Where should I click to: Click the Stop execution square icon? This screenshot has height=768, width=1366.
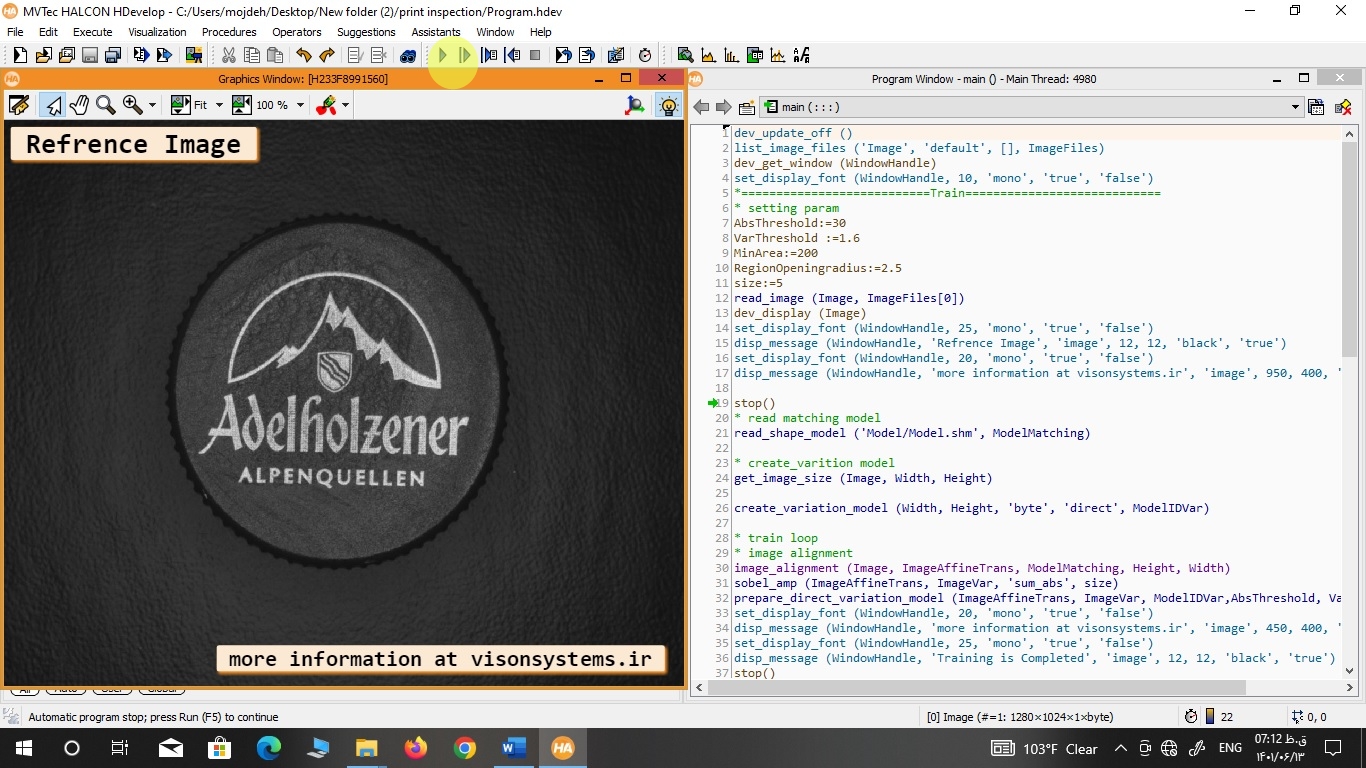(535, 56)
